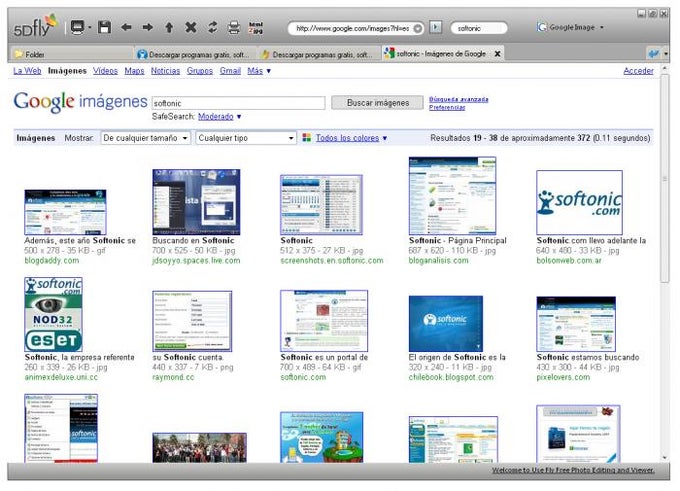Click the printer icon

pyautogui.click(x=234, y=28)
